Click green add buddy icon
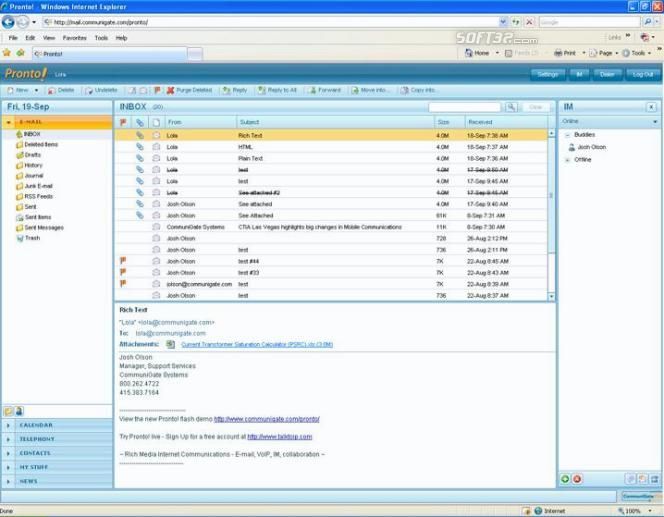Viewport: 664px width, 517px height. [x=565, y=479]
